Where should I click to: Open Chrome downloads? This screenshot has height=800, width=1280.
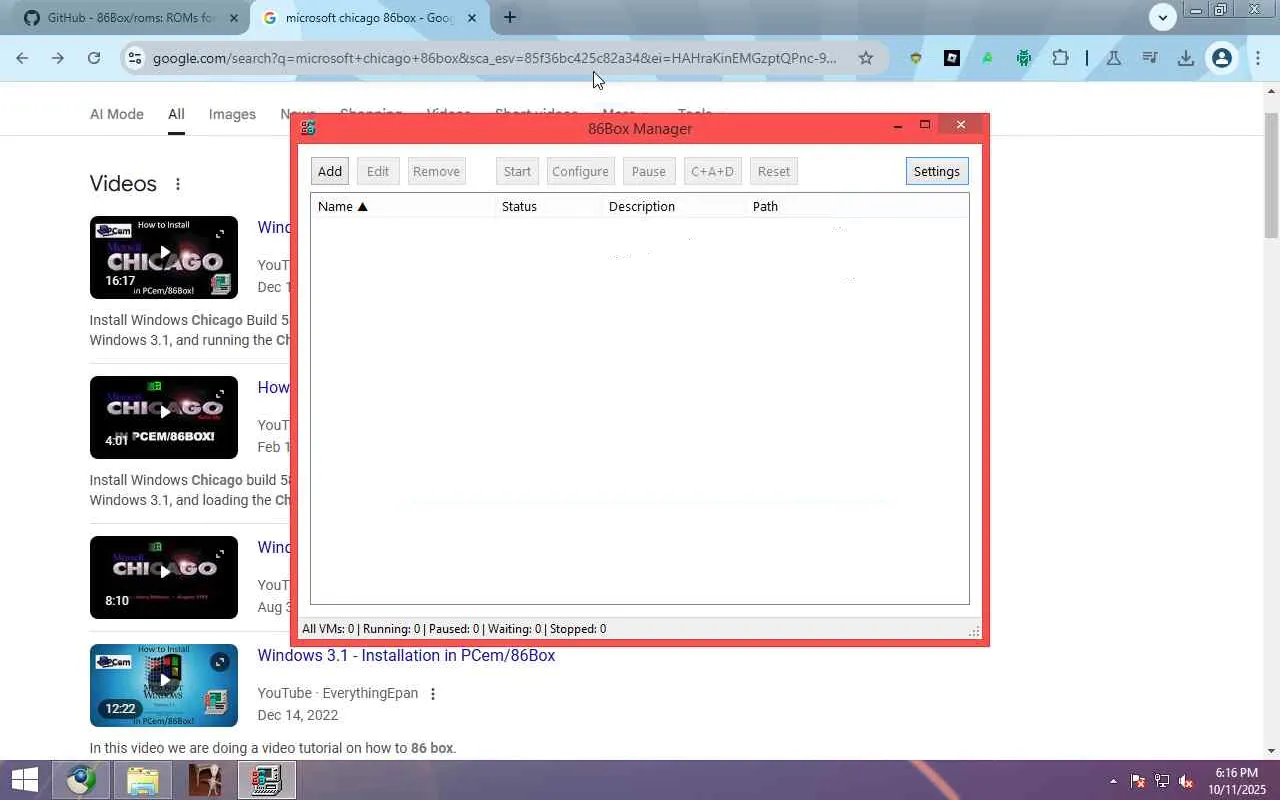[x=1186, y=58]
